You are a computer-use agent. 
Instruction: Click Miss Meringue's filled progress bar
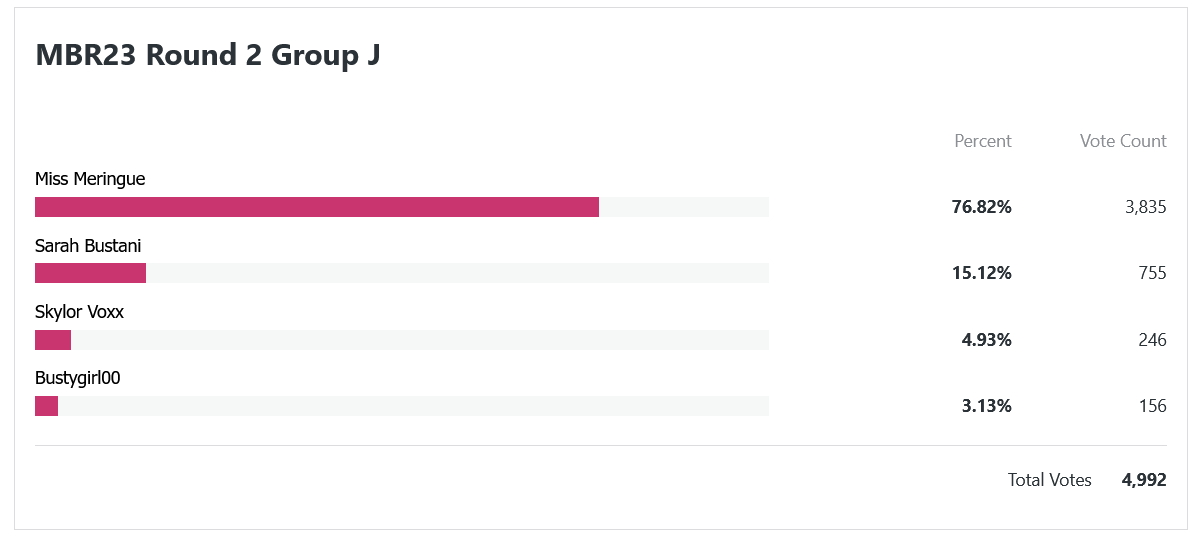pyautogui.click(x=317, y=207)
